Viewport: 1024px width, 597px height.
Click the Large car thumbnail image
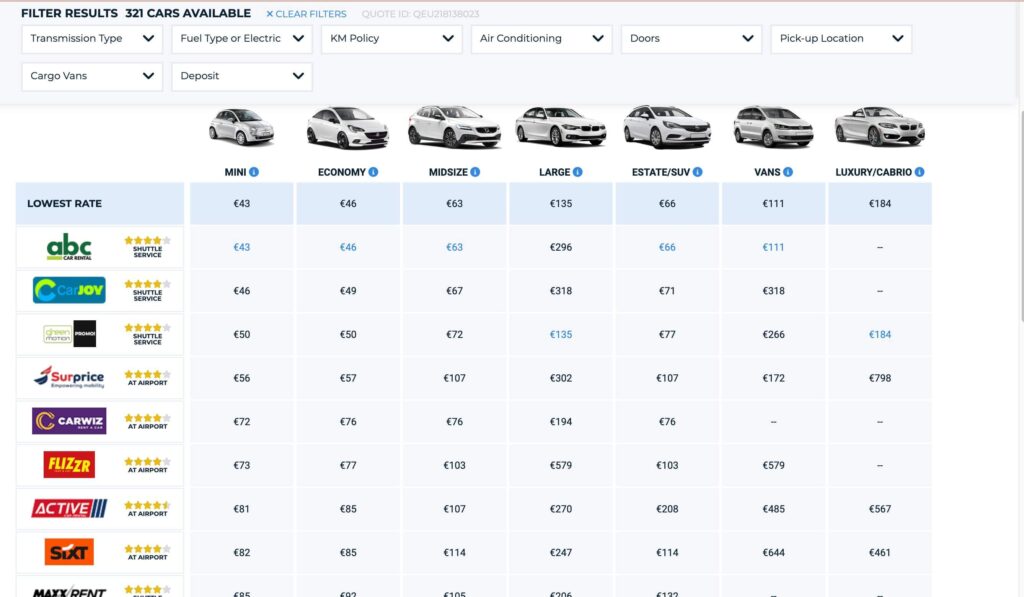pos(560,126)
